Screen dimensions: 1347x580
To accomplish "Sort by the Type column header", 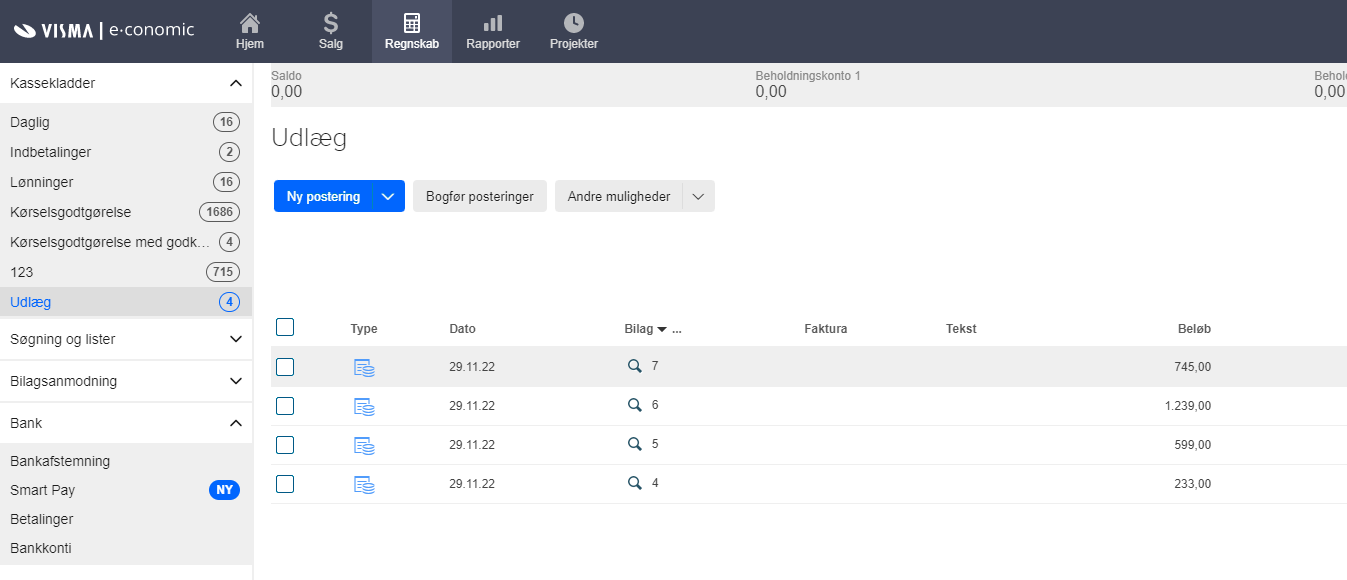I will [x=364, y=329].
